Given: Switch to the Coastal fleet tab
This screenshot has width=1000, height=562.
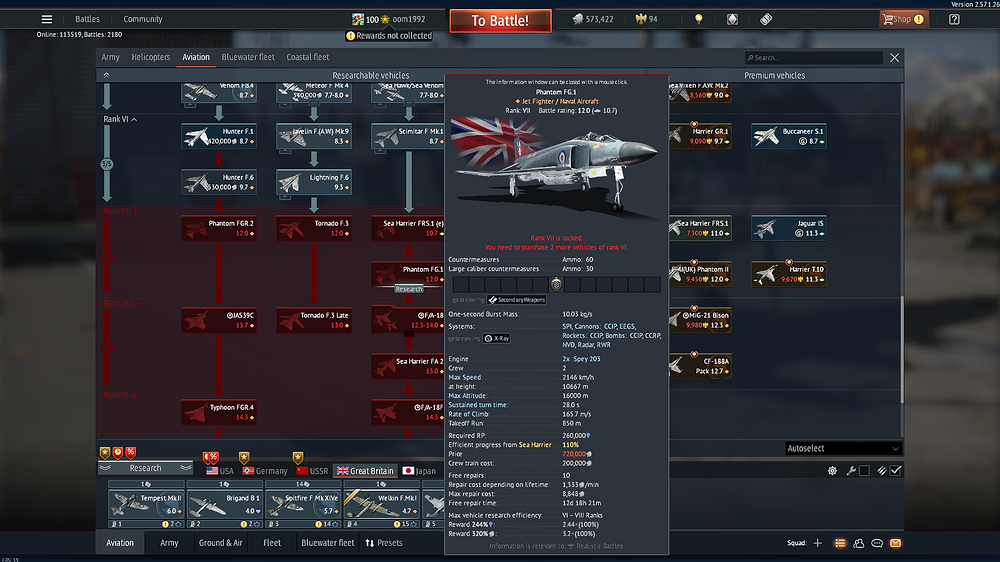Looking at the screenshot, I should point(307,57).
